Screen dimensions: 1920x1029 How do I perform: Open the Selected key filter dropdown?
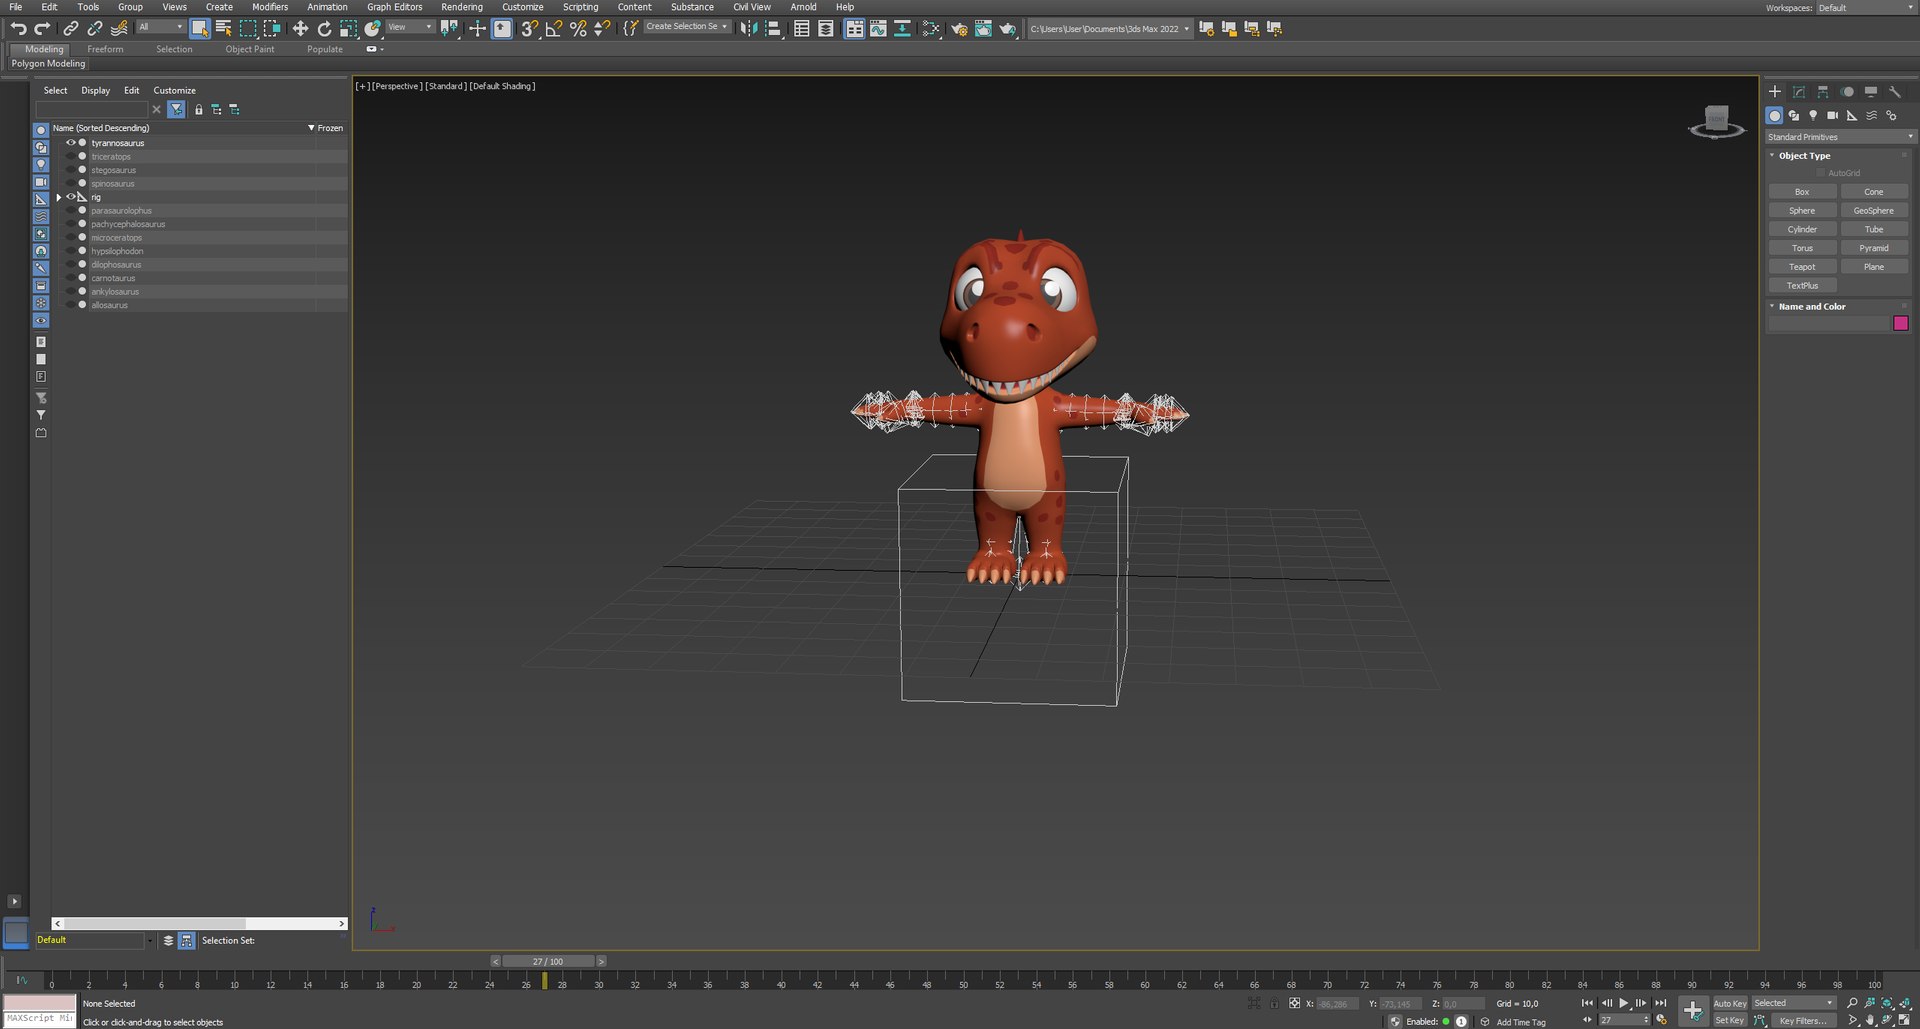pos(1794,1003)
